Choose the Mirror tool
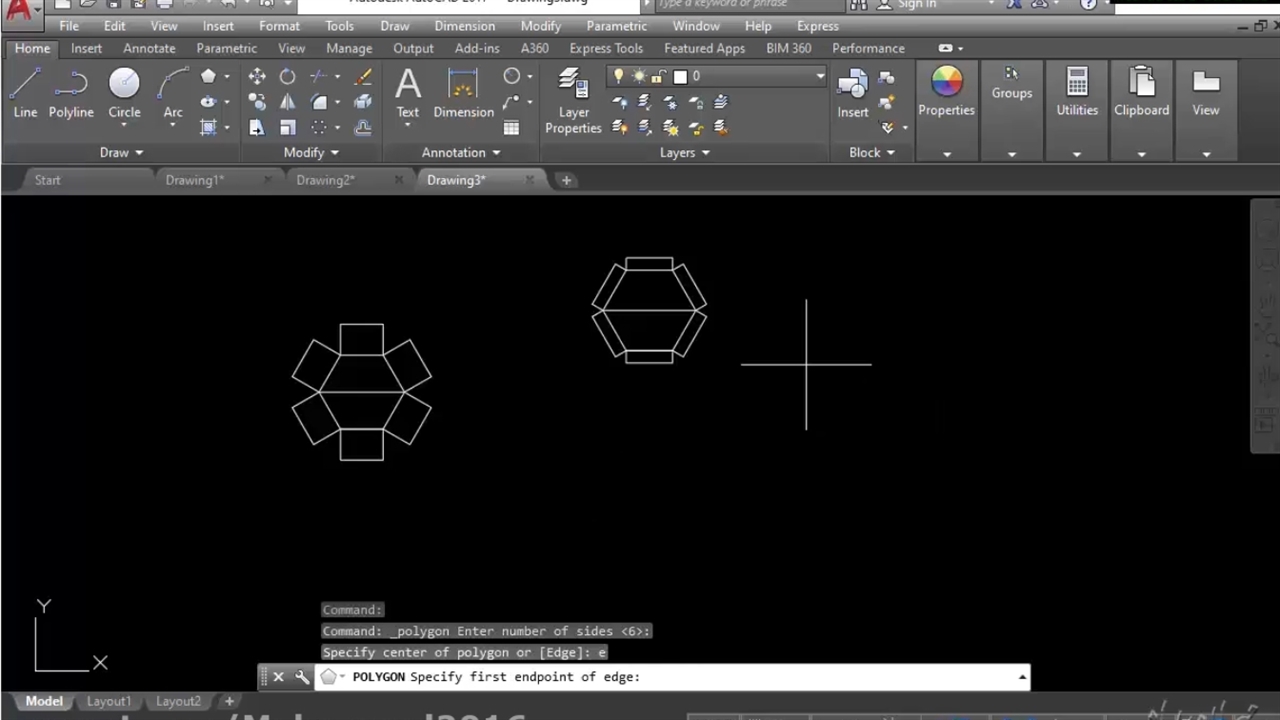 click(x=287, y=102)
